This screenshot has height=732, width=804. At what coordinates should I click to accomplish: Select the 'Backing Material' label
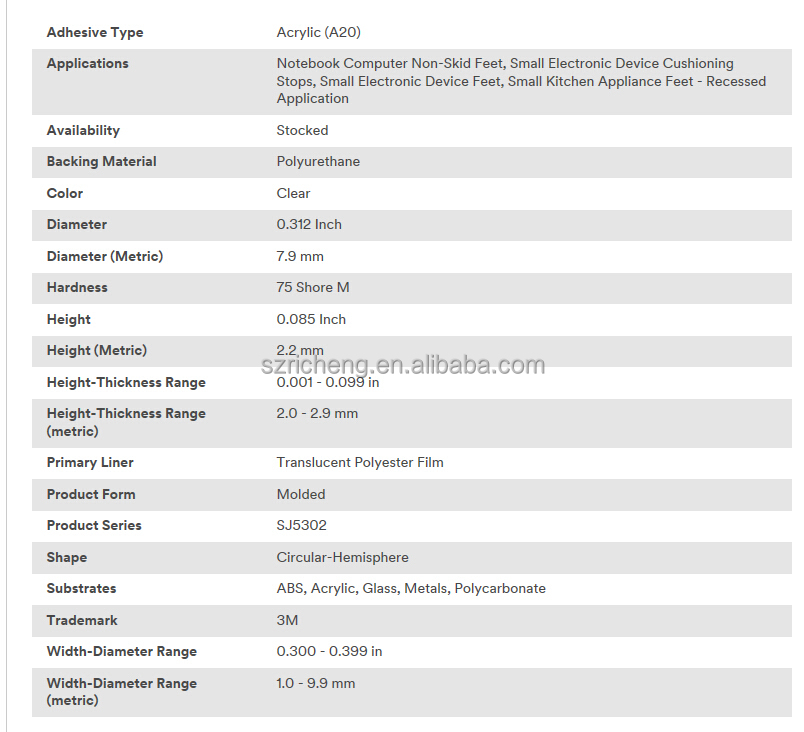click(102, 161)
